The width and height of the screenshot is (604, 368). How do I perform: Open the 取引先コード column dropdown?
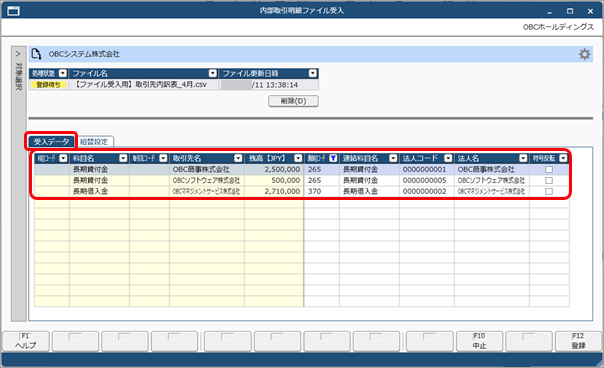click(x=163, y=158)
